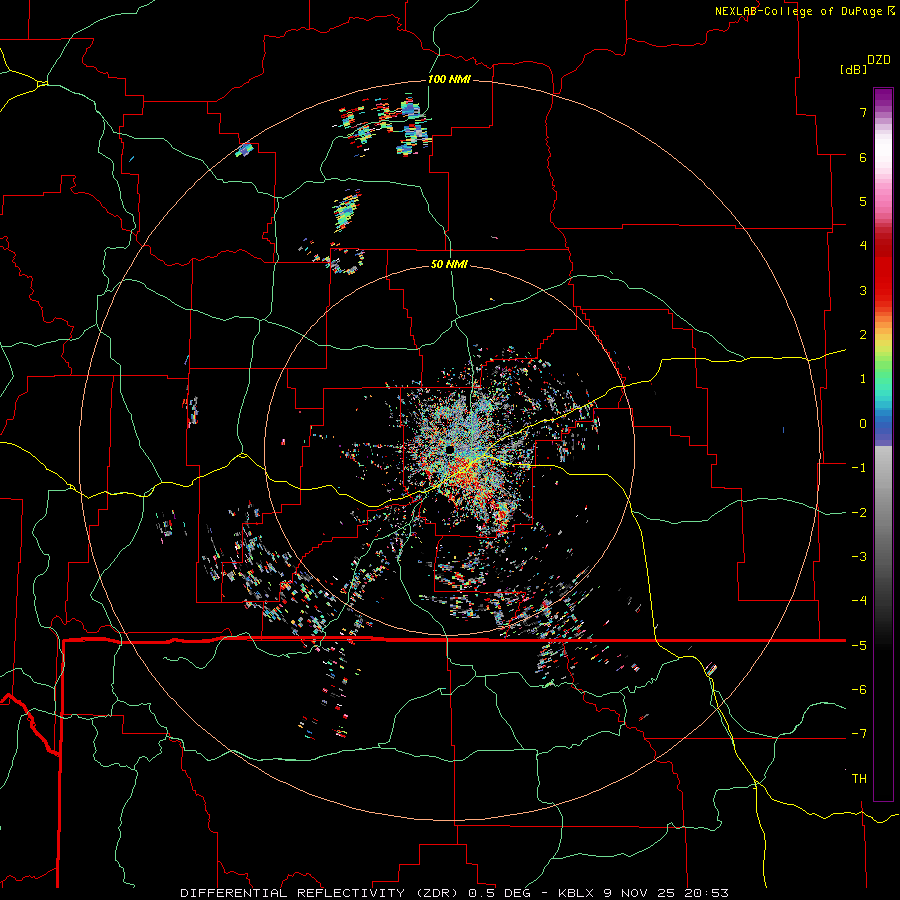Click the -2 scale label
900x900 pixels.
click(859, 512)
